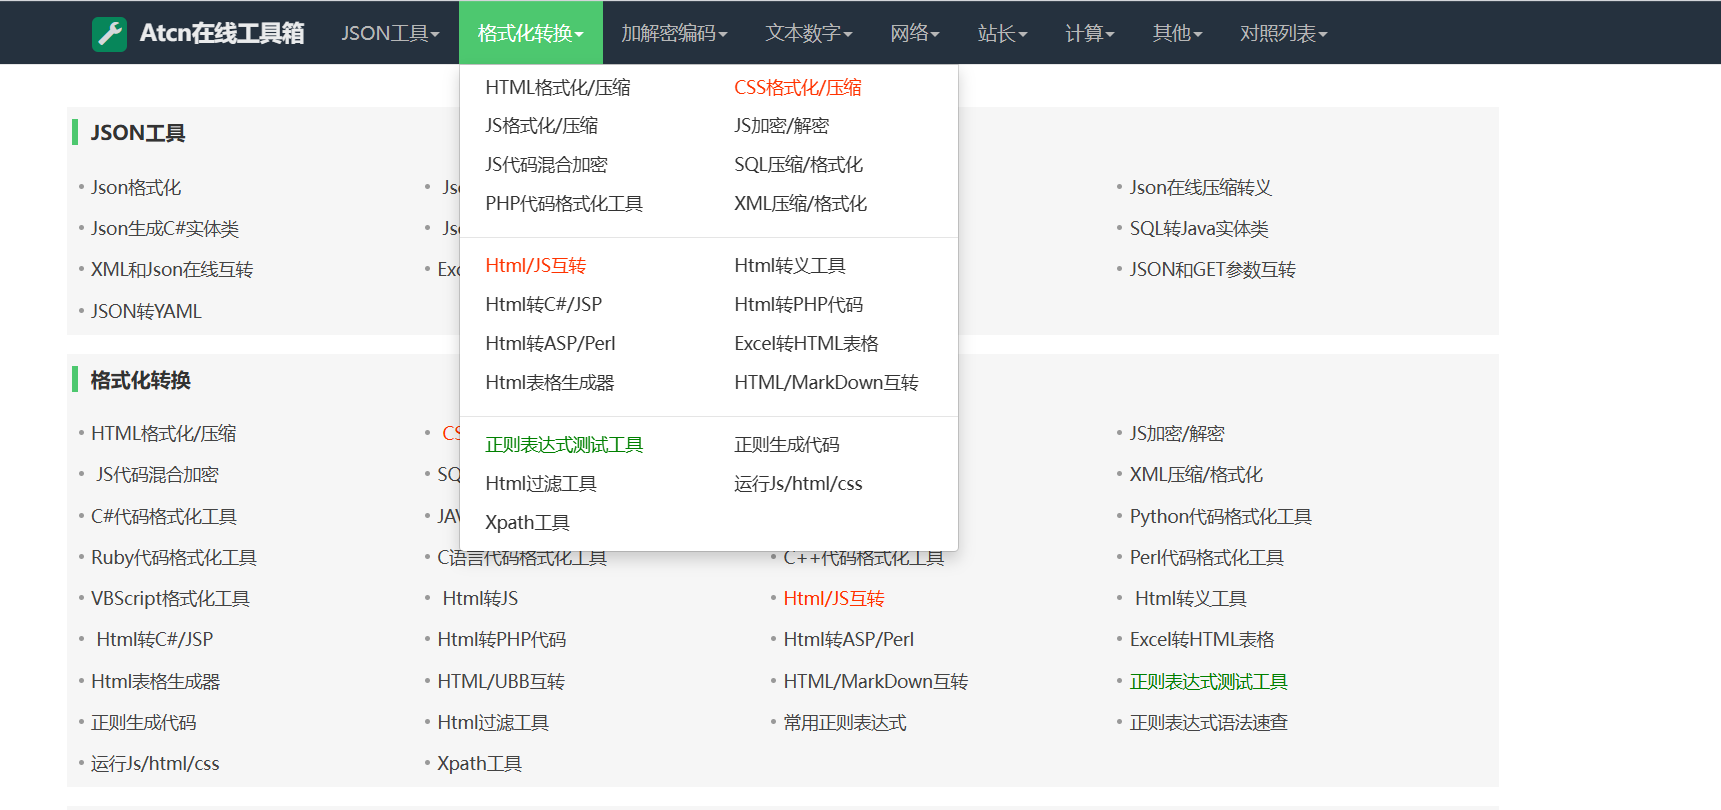This screenshot has height=810, width=1721.
Task: Open 正则生成代码 link in page list
Action: tap(144, 722)
